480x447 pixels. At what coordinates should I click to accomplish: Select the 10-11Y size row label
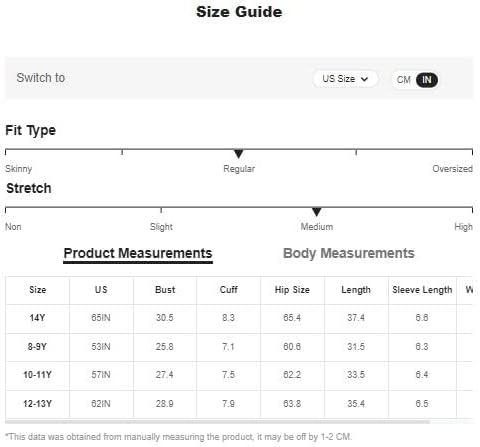37,375
